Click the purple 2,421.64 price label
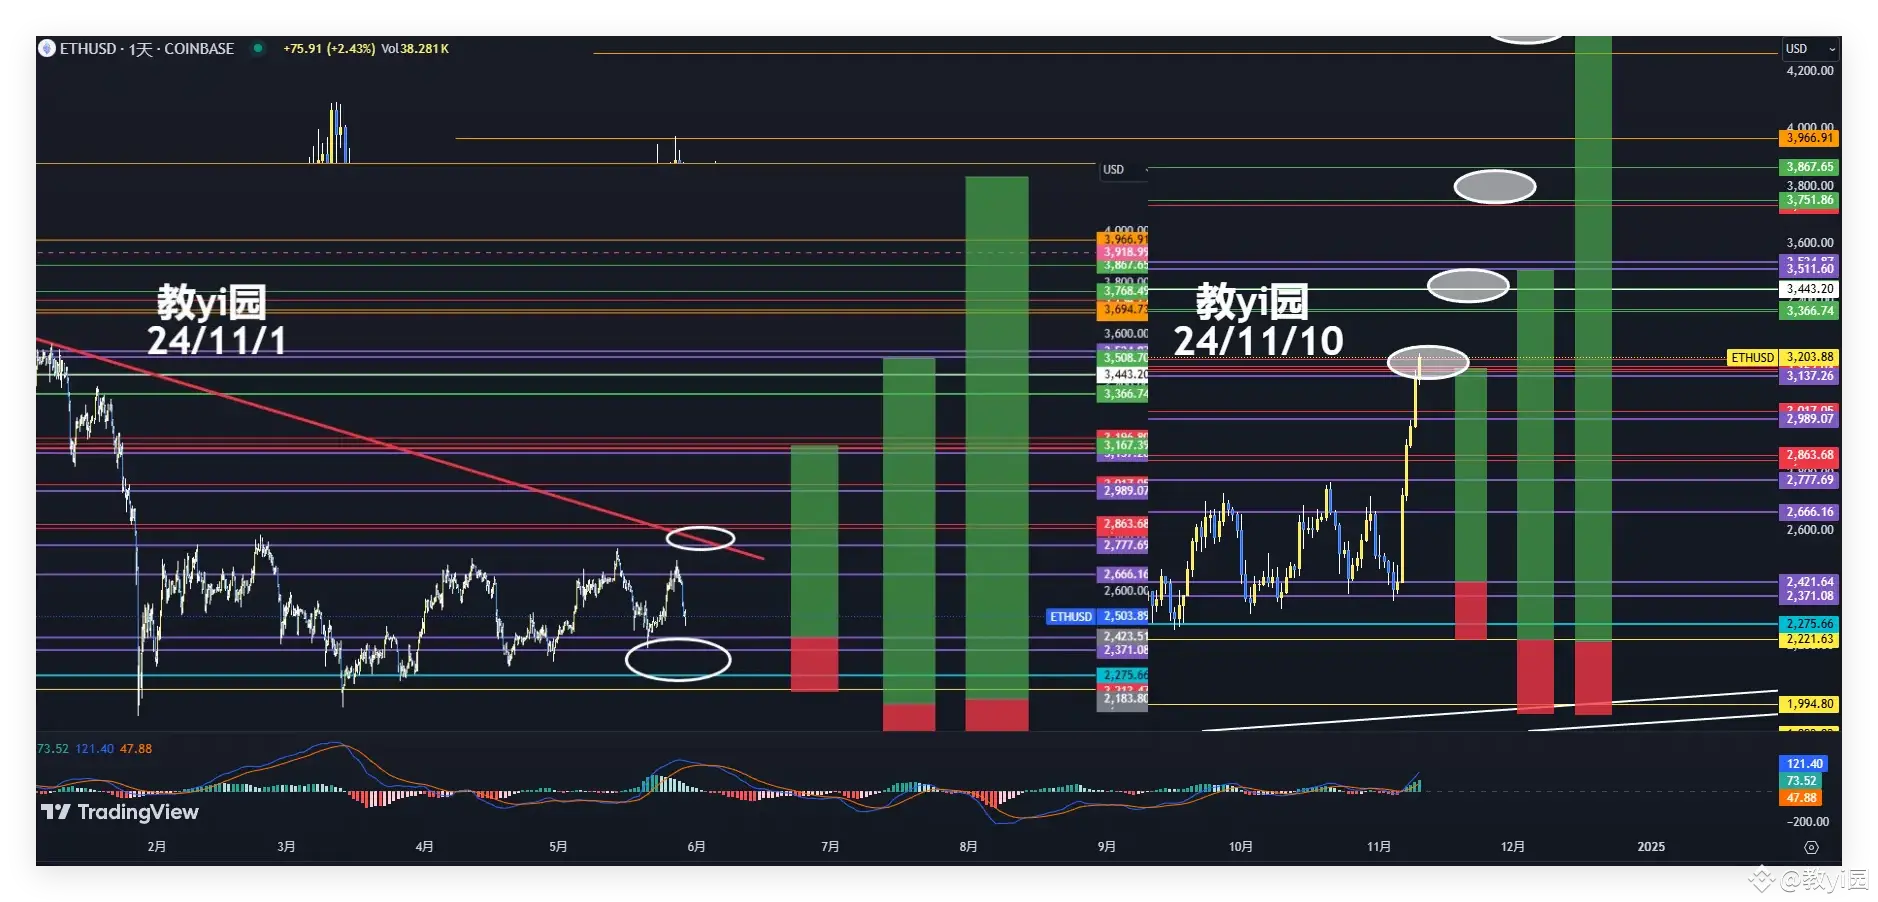Screen dimensions: 1878x902 (1810, 582)
